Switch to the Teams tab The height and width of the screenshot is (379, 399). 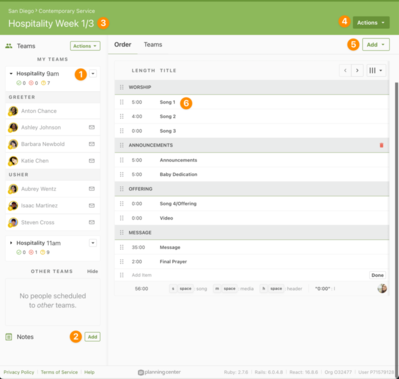pos(153,45)
